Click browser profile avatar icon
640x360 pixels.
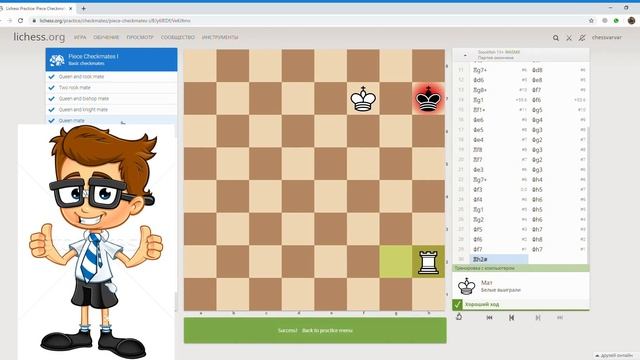click(x=631, y=20)
